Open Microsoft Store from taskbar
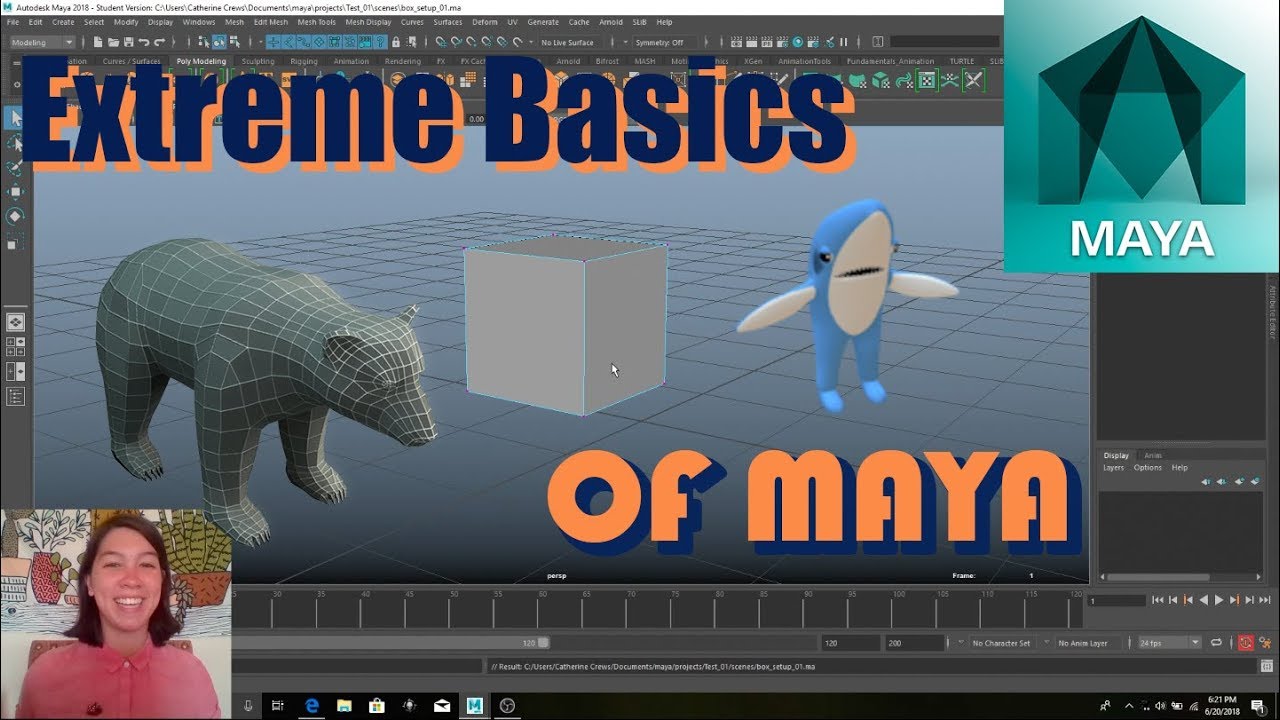 tap(377, 705)
